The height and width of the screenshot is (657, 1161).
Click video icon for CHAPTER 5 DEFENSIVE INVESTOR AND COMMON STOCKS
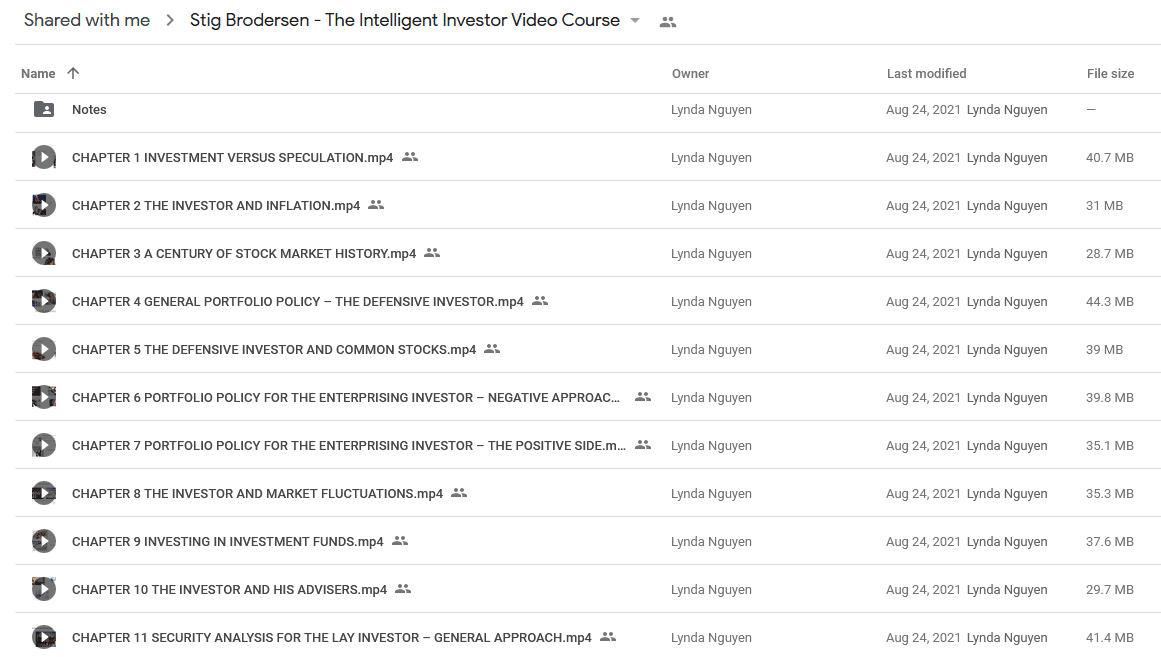44,350
